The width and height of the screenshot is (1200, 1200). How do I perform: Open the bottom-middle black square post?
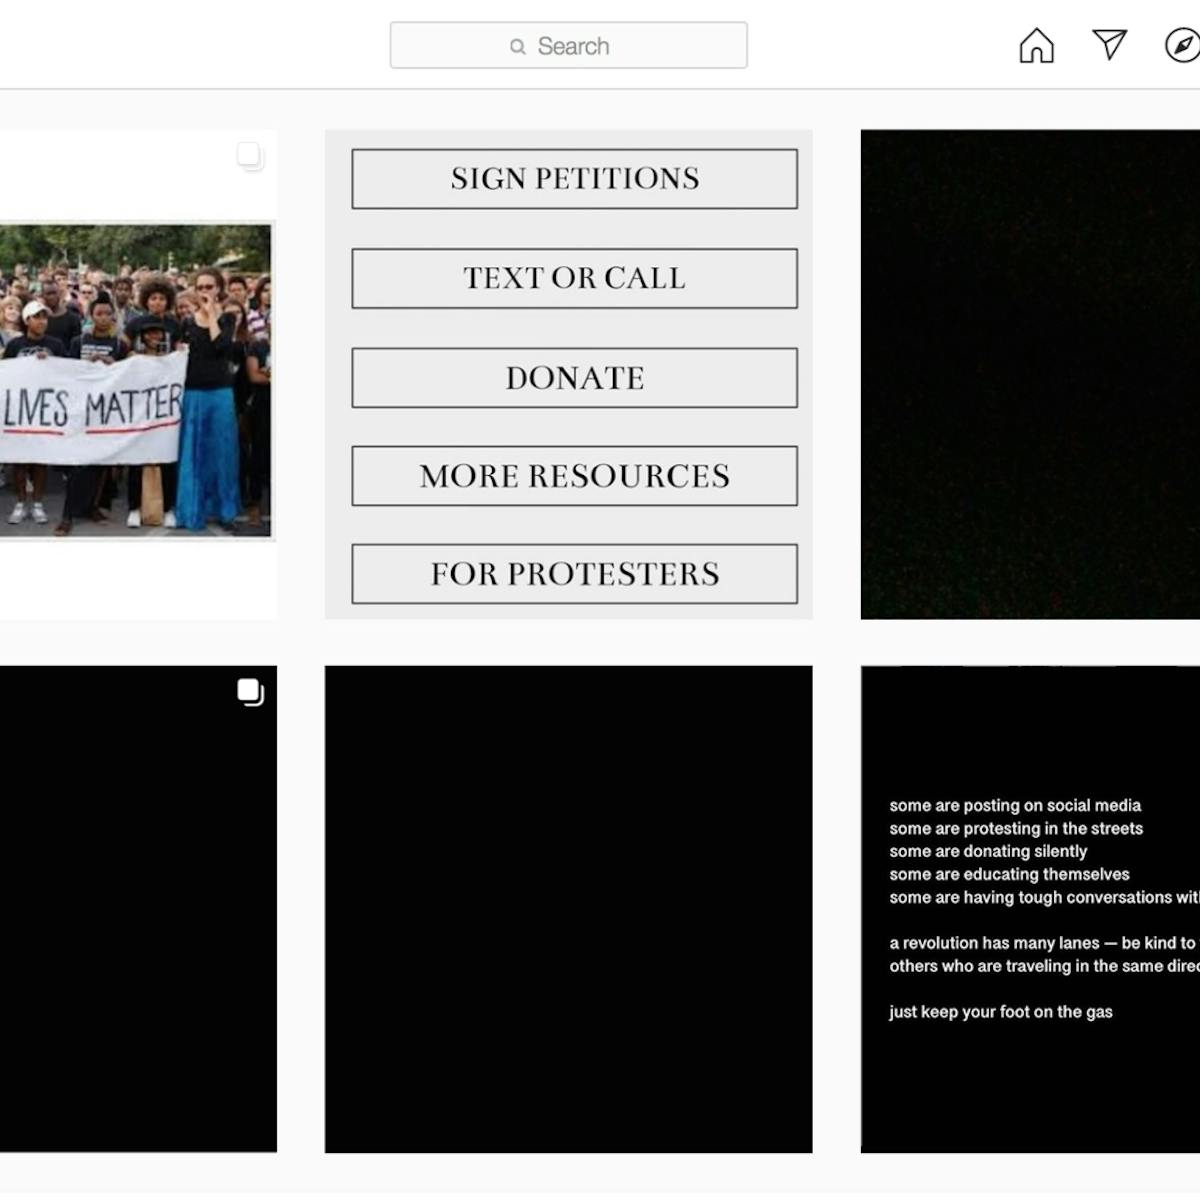tap(568, 909)
